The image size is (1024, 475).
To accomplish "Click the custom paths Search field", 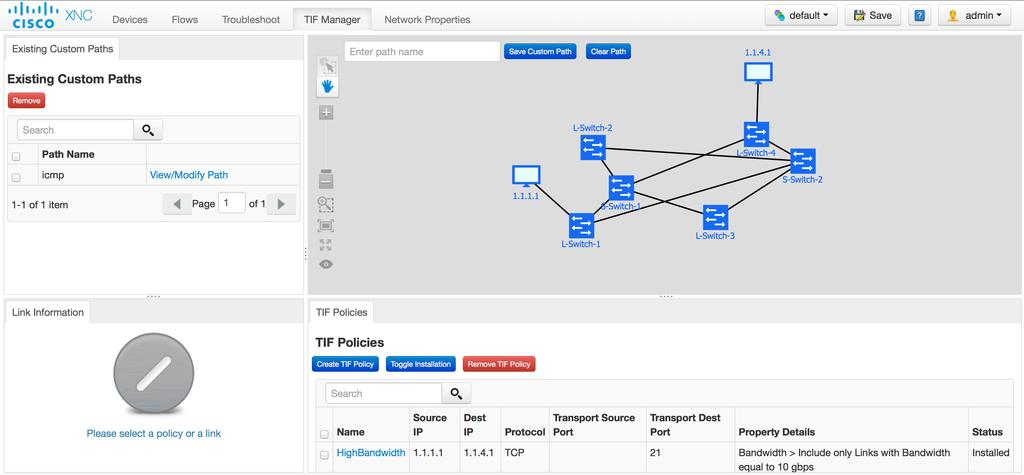I will click(75, 130).
